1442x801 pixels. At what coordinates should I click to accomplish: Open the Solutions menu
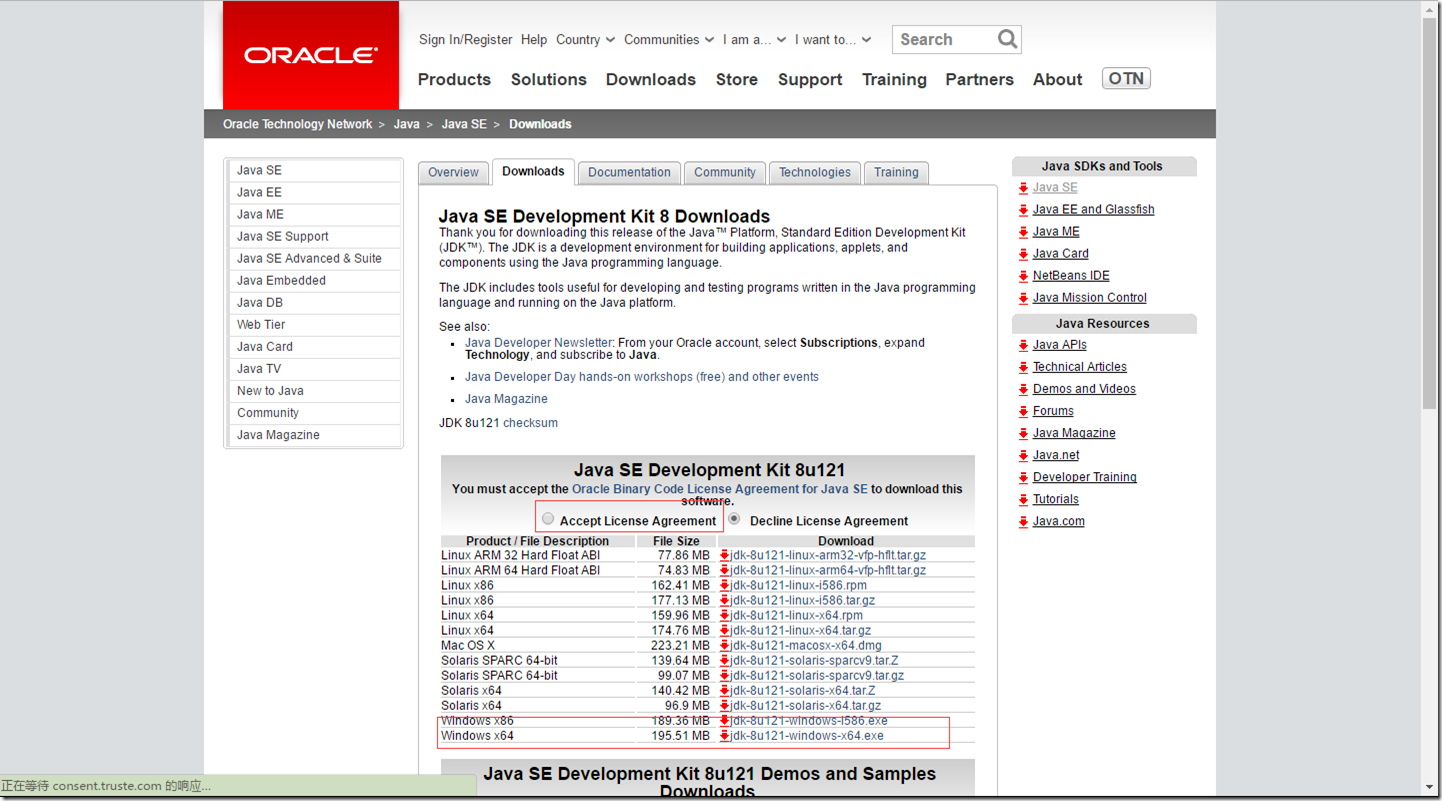point(548,79)
